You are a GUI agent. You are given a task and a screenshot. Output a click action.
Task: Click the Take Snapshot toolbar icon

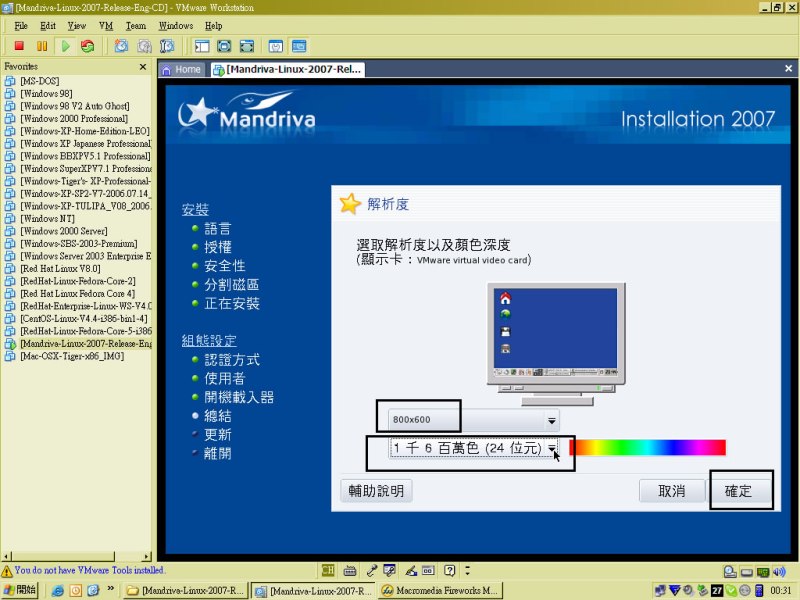(121, 46)
